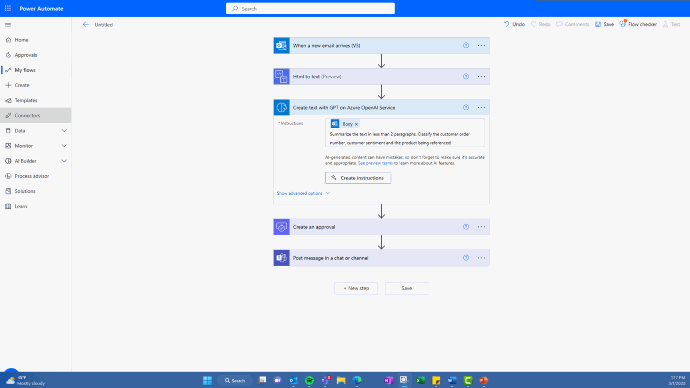
Task: Expand the Html to text step
Action: point(382,77)
